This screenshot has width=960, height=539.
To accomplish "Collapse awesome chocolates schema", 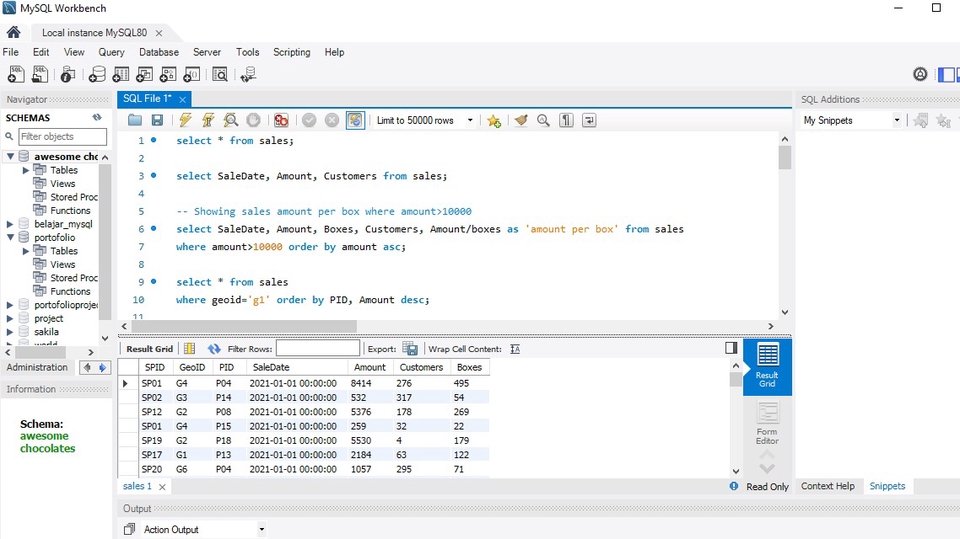I will point(10,156).
